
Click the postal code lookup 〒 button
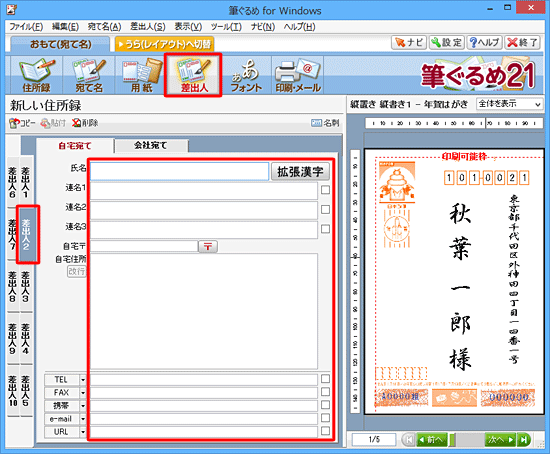pyautogui.click(x=208, y=246)
